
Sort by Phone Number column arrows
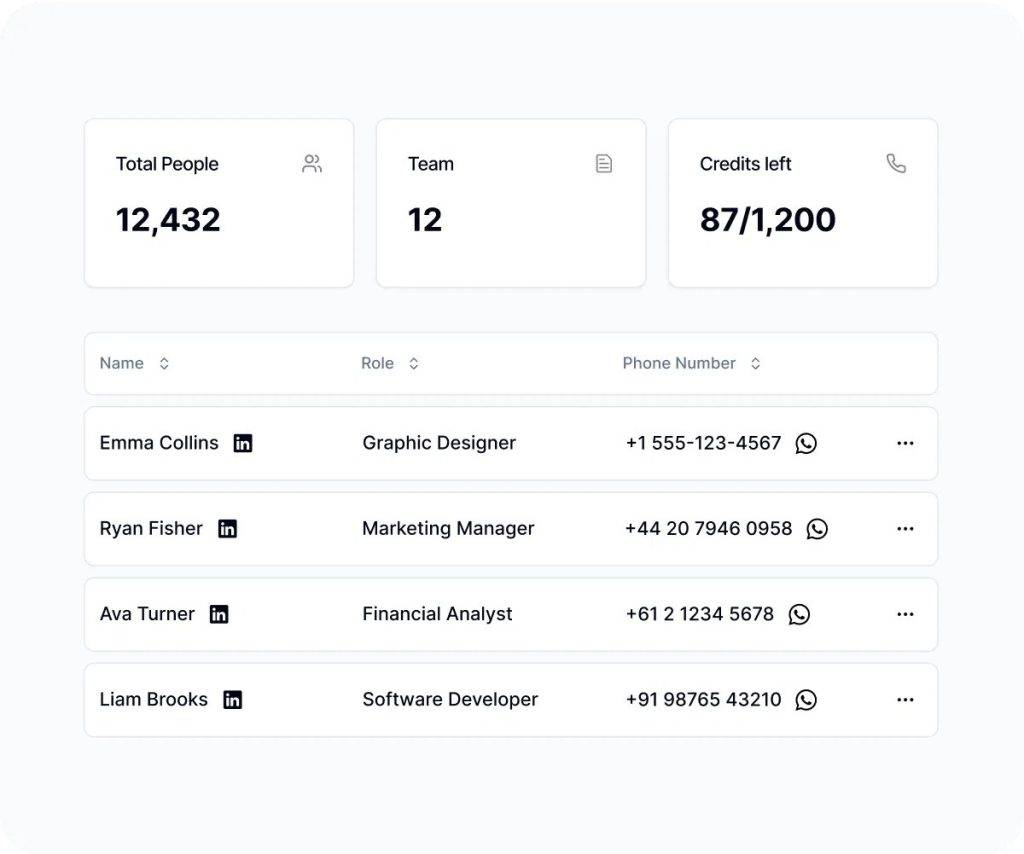coord(755,364)
